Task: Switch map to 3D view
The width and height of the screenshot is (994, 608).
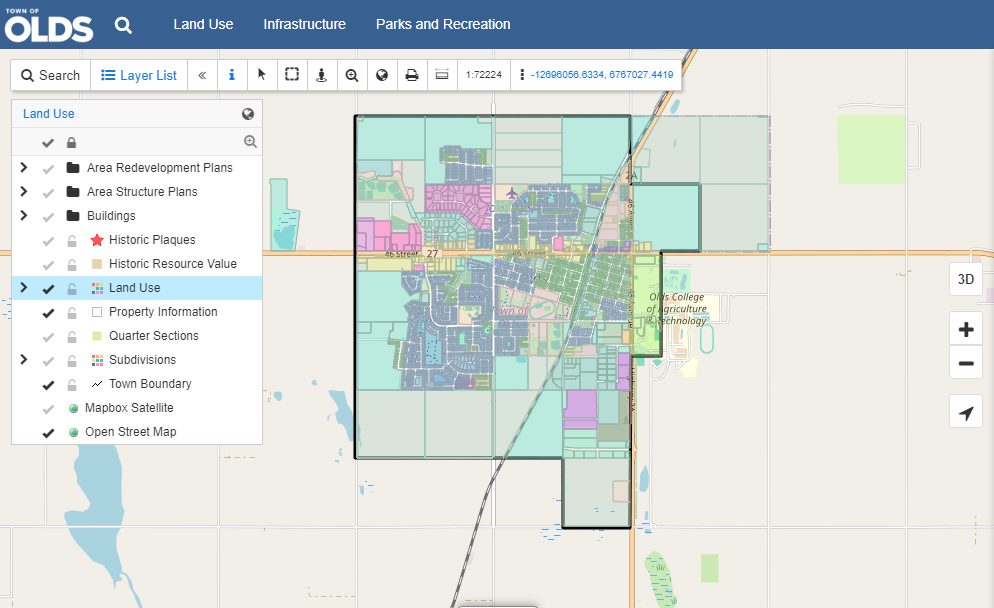Action: pos(965,279)
